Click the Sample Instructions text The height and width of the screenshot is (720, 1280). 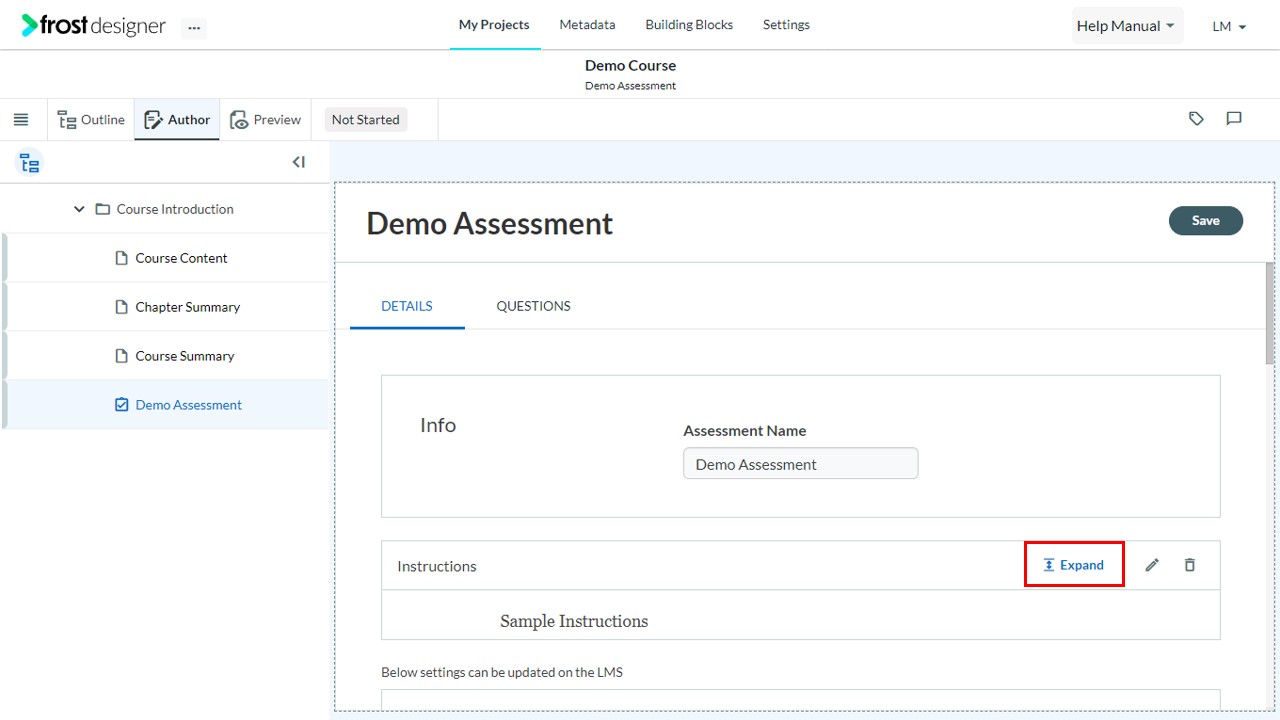coord(574,622)
